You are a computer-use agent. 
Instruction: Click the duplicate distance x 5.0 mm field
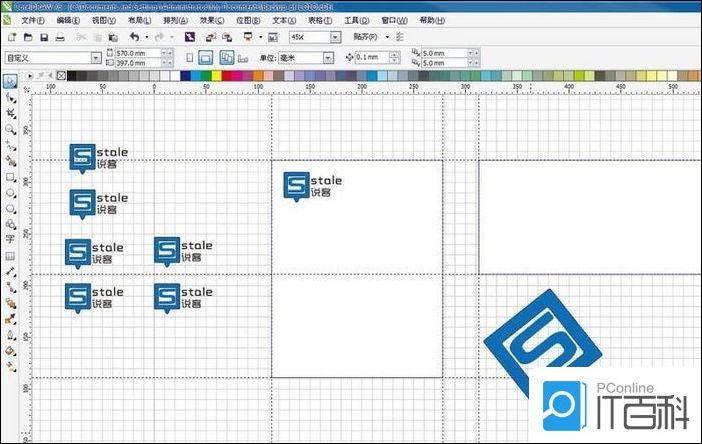click(x=445, y=53)
